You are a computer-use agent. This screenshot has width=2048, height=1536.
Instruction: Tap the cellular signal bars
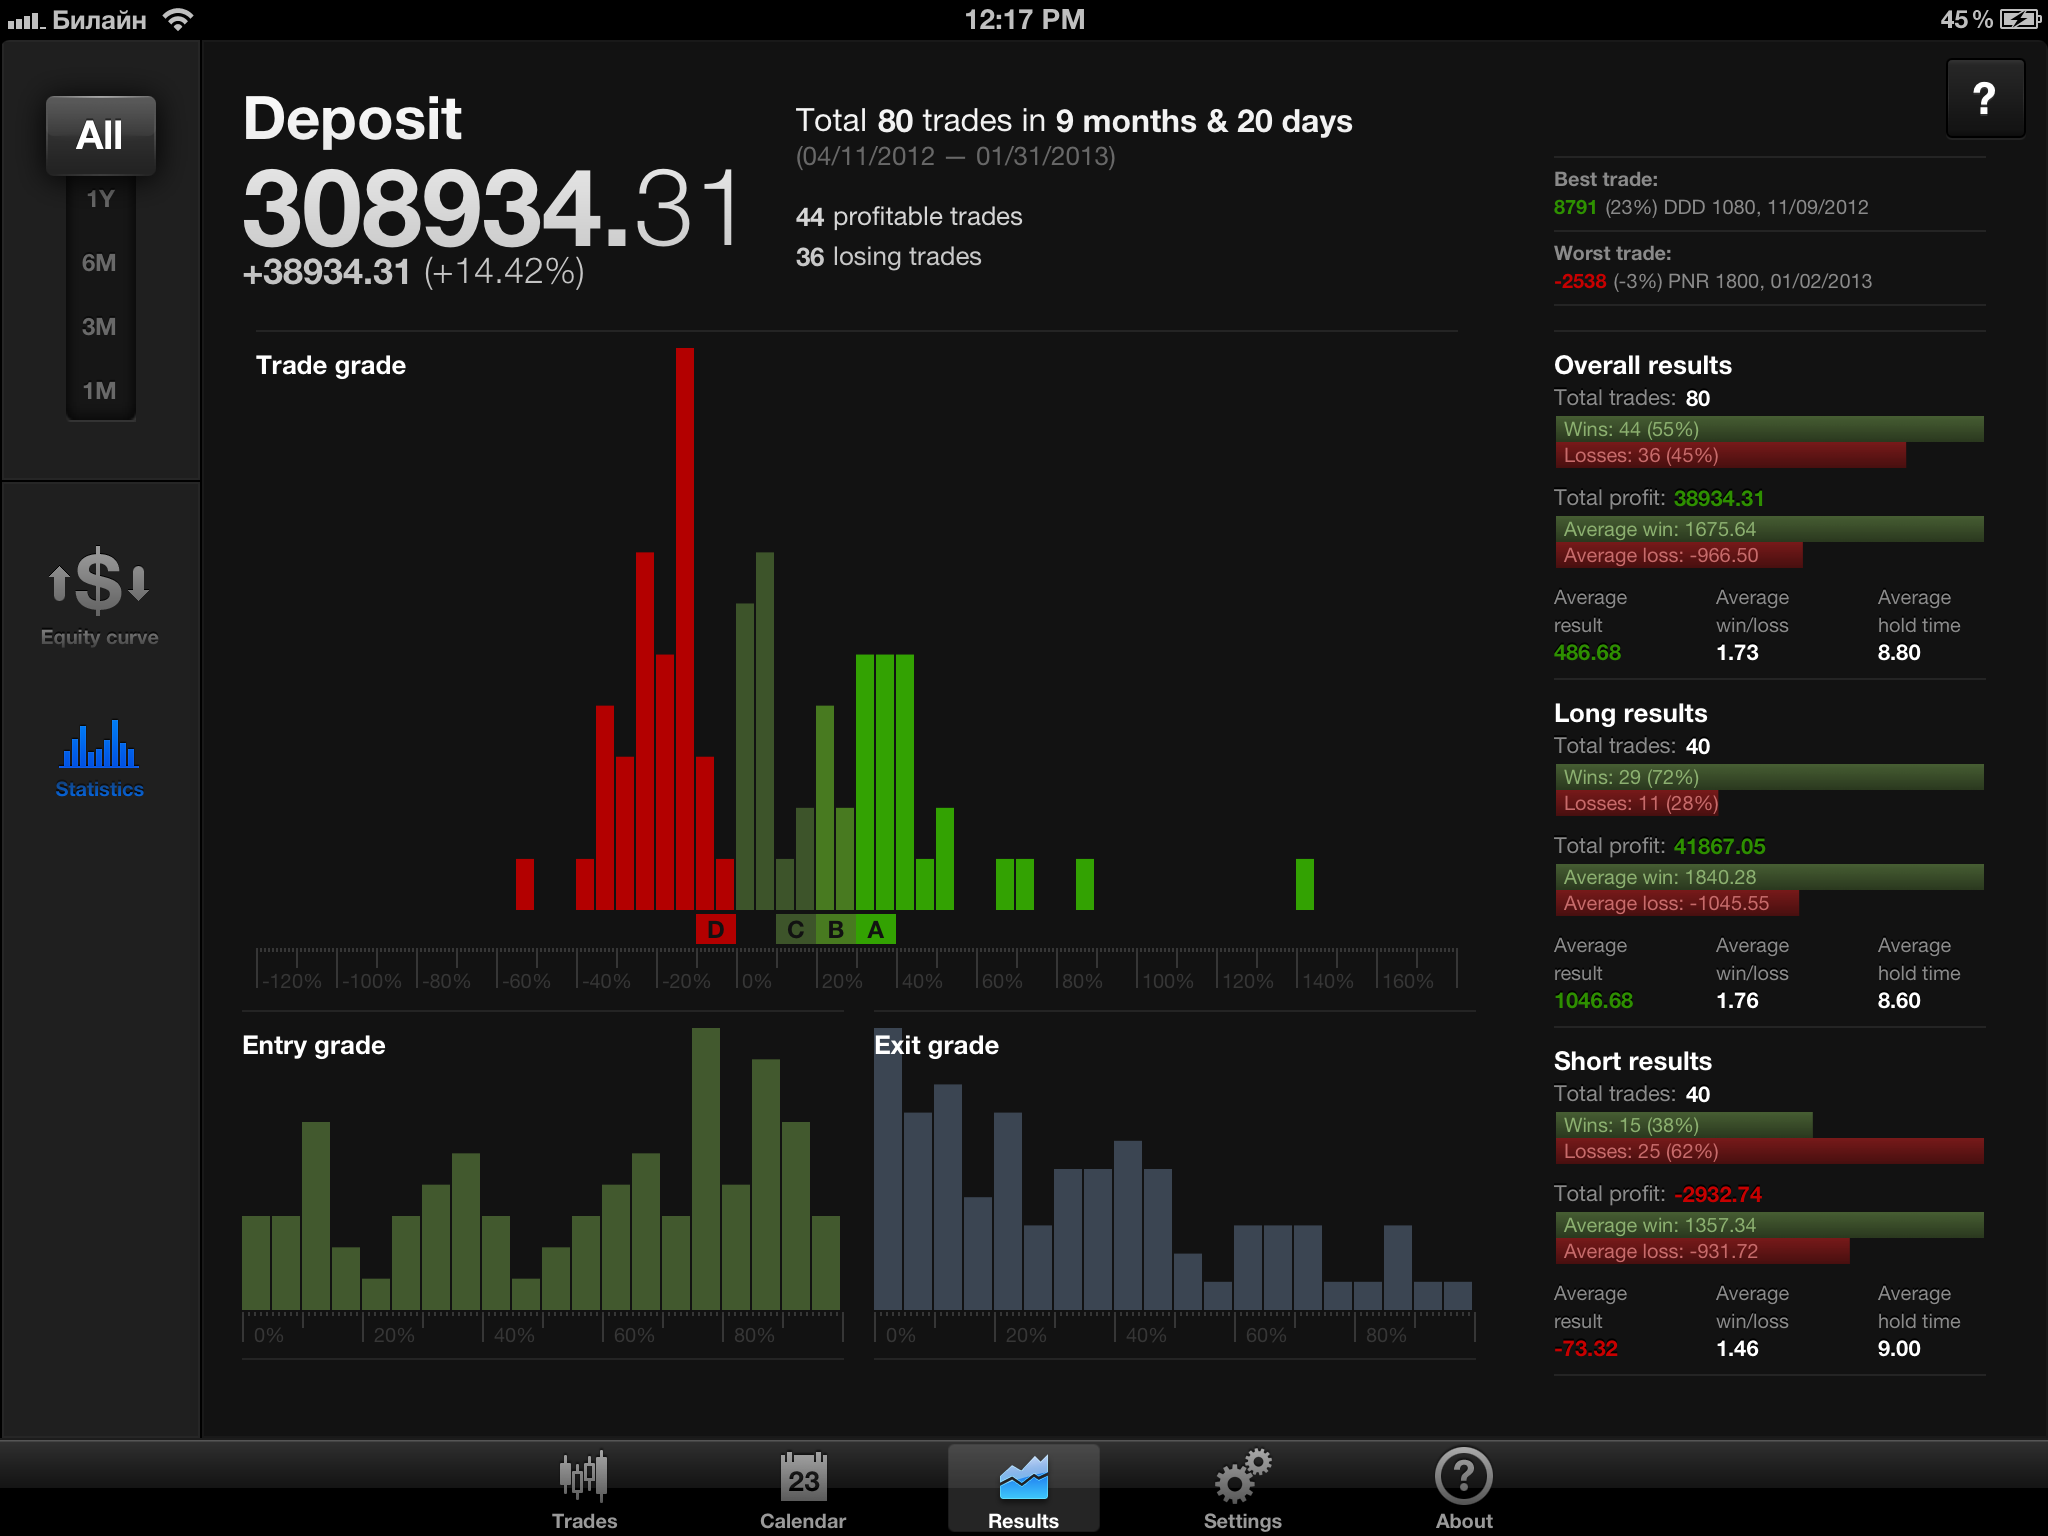click(25, 20)
